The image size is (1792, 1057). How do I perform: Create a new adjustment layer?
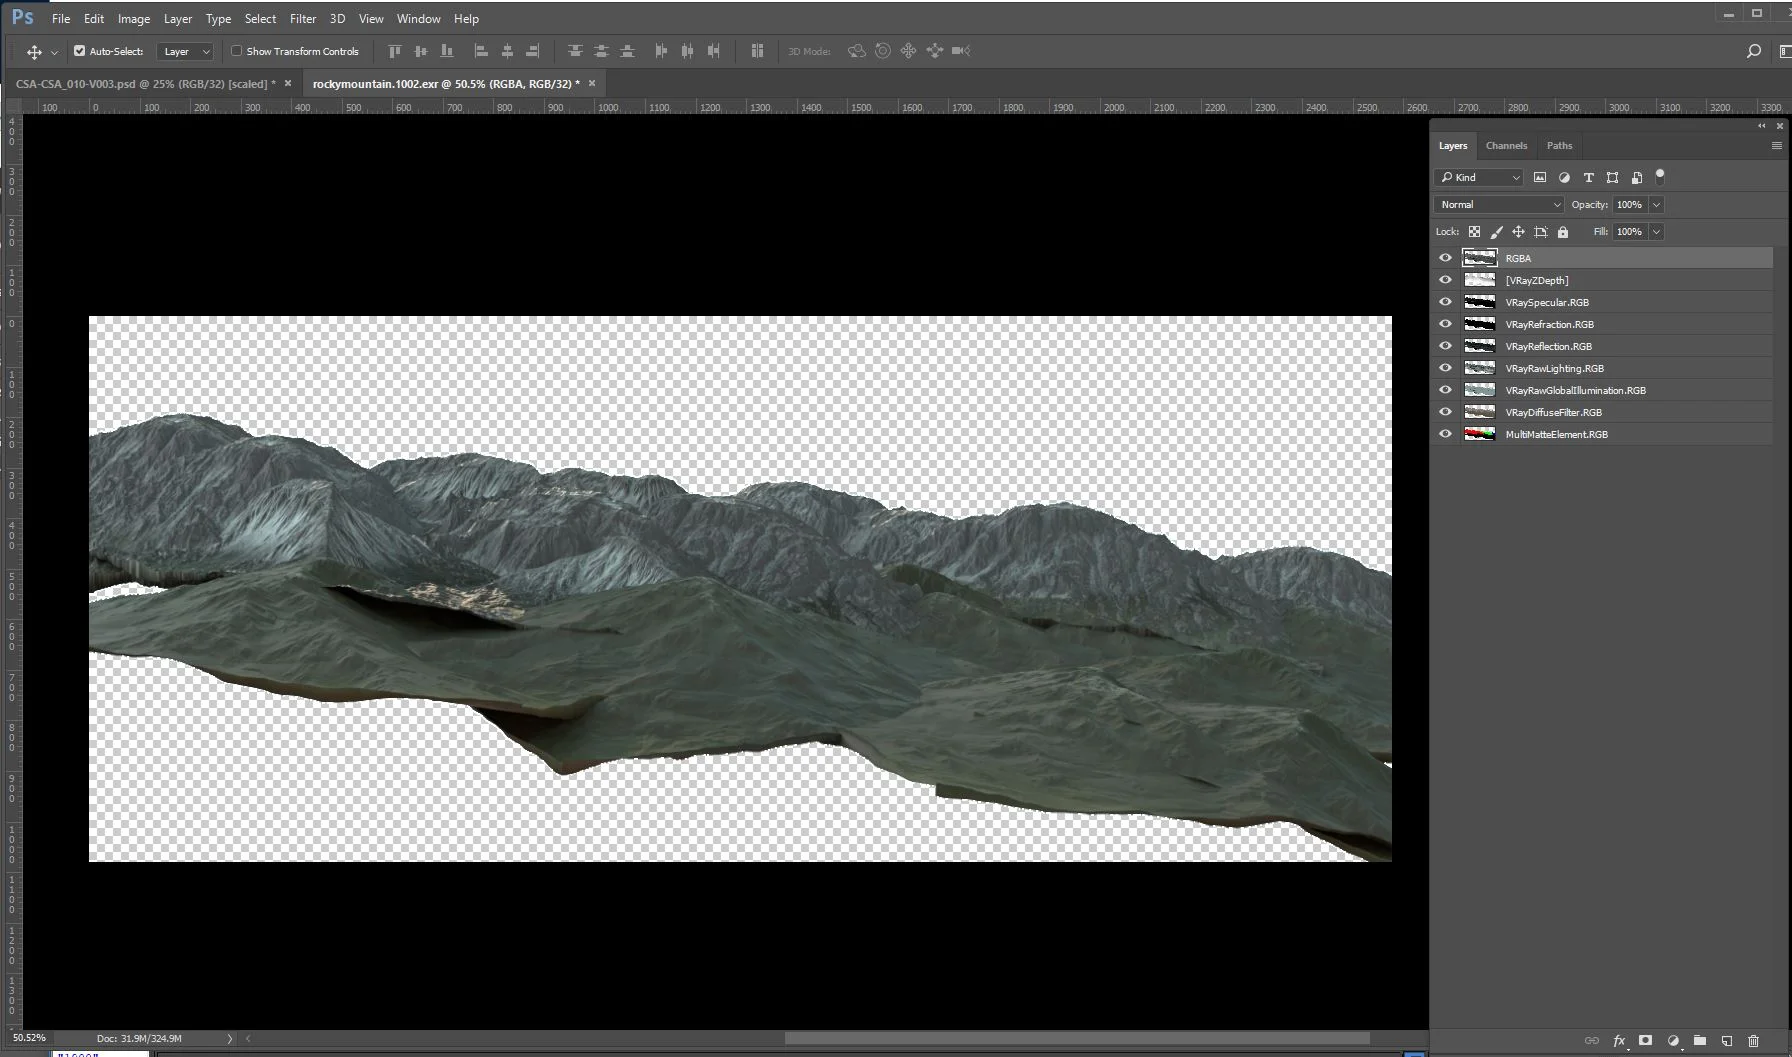[x=1673, y=1040]
